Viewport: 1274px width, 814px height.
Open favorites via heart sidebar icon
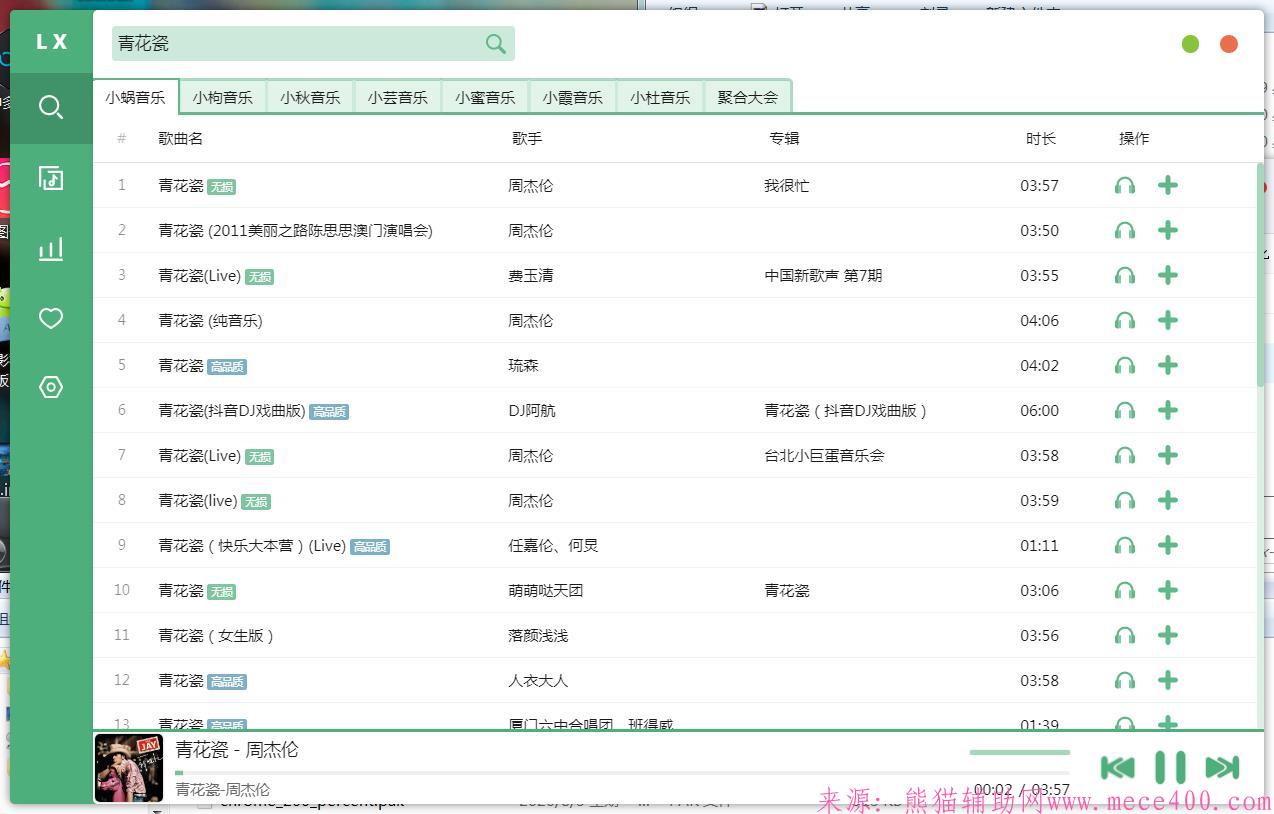click(51, 318)
